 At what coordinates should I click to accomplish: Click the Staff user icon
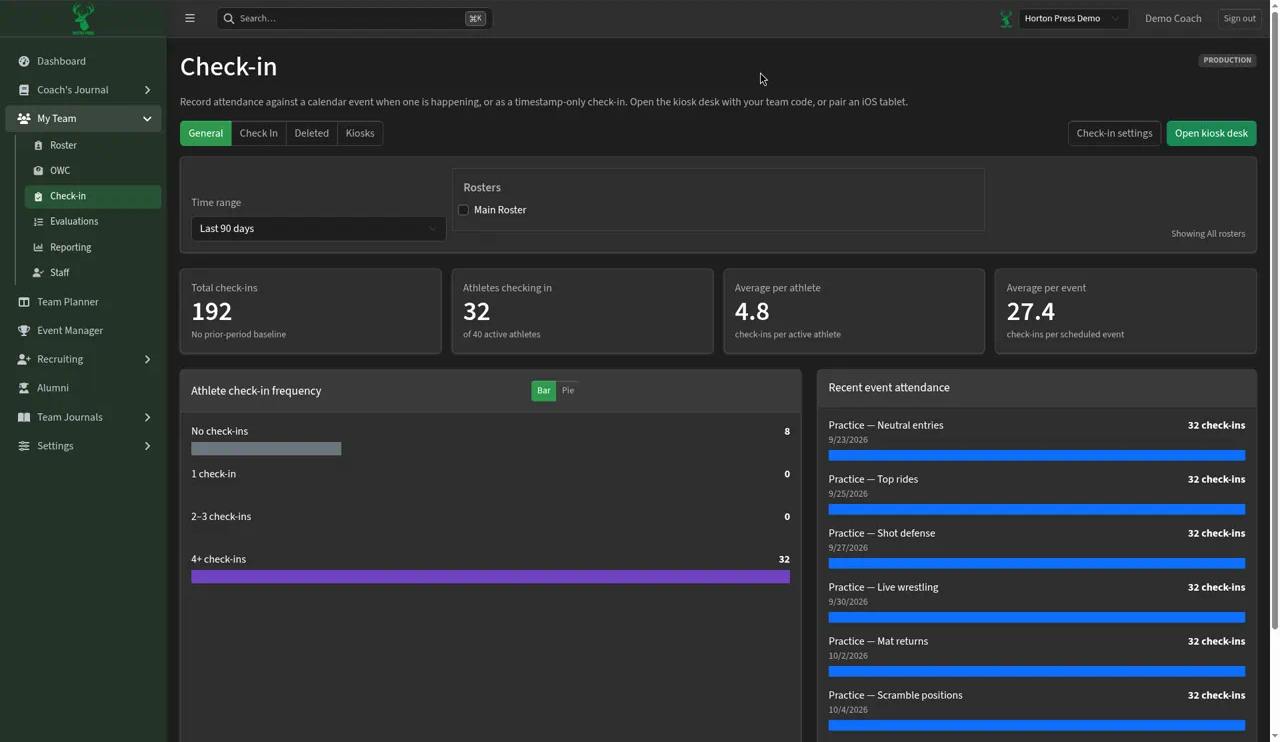click(x=38, y=273)
